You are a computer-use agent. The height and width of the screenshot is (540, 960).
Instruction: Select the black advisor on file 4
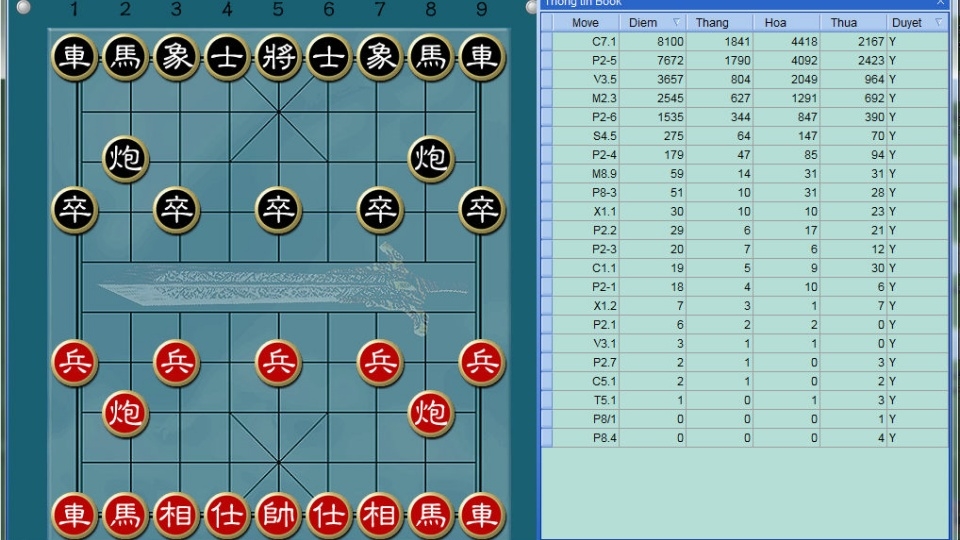(227, 58)
